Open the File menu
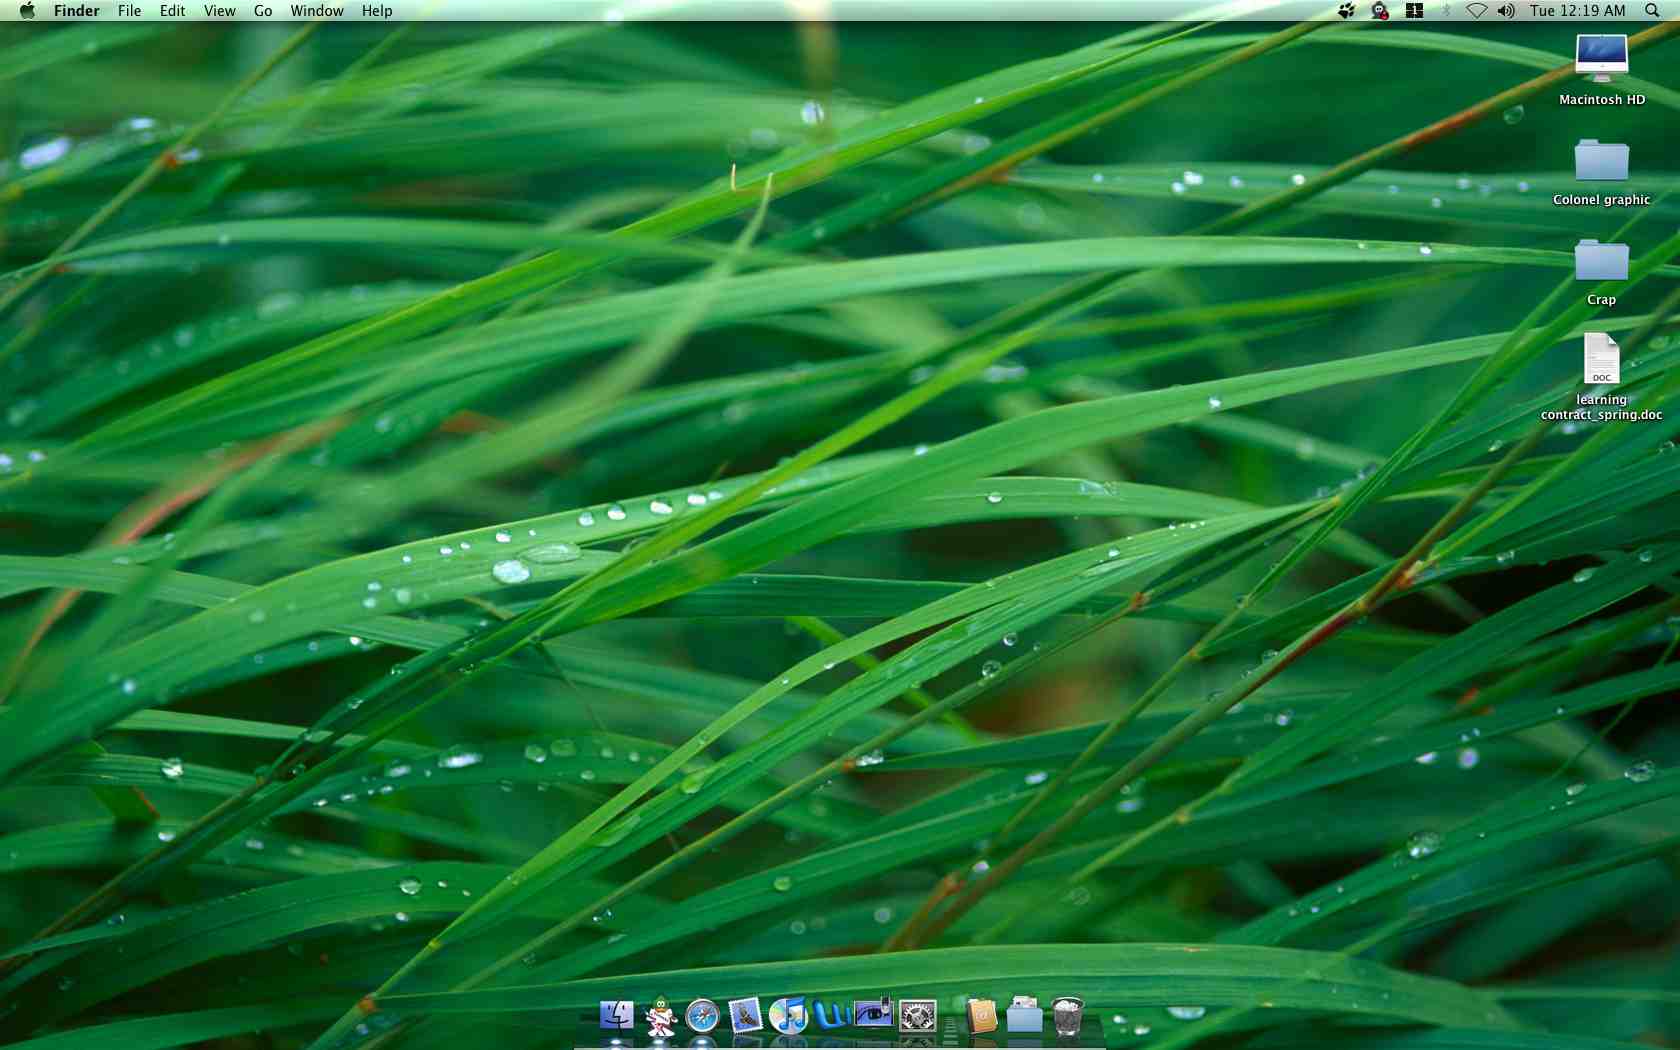 [x=129, y=11]
